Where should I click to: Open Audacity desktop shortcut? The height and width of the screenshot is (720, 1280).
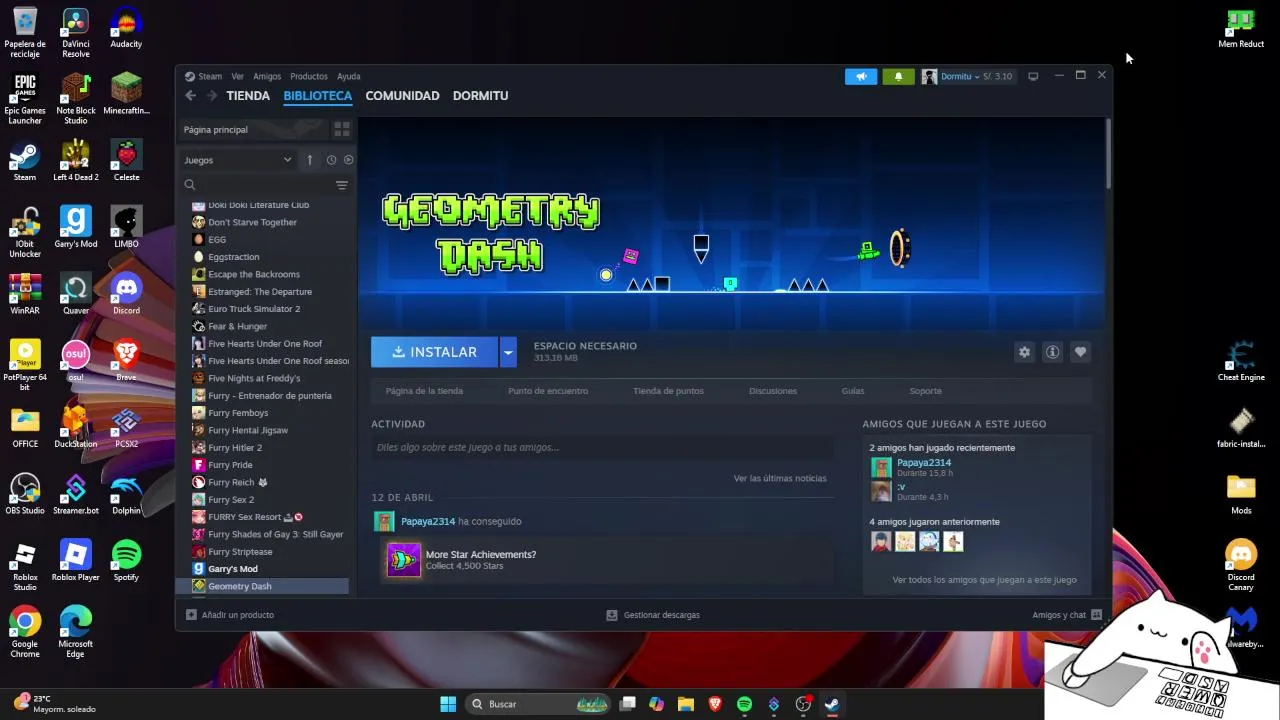(x=126, y=28)
